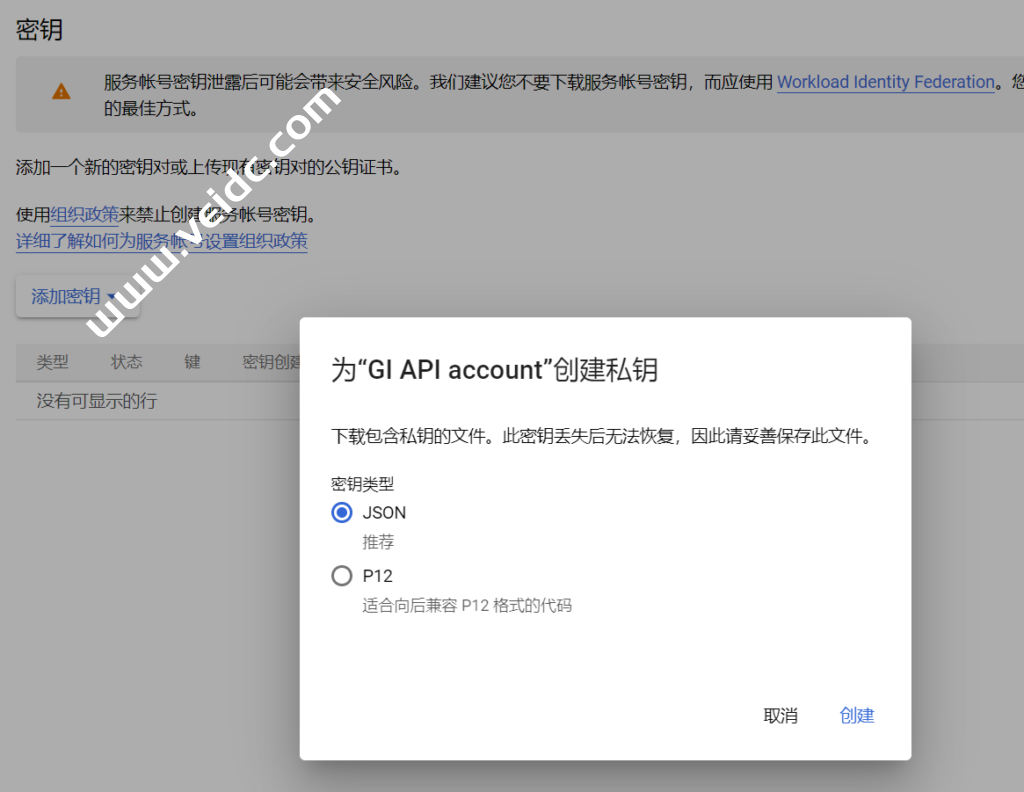Screen dimensions: 1024x792
Task: Click the dialog title 为"GI API account"创建私钥
Action: tap(494, 370)
